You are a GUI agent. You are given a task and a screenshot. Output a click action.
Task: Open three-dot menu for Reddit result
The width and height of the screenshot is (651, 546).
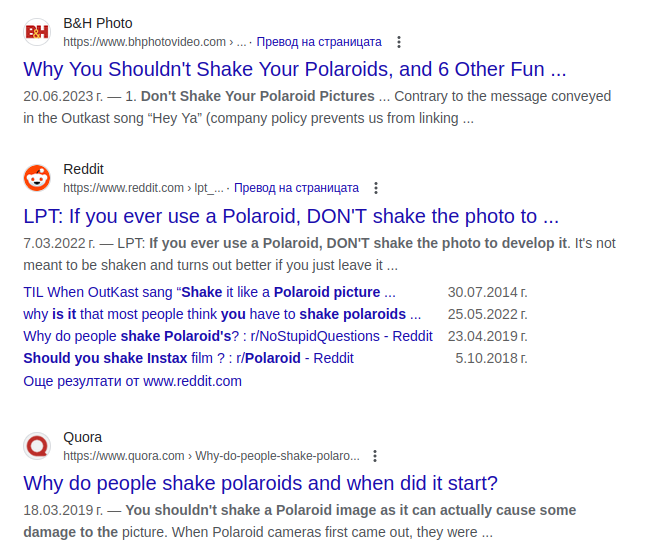coord(376,188)
